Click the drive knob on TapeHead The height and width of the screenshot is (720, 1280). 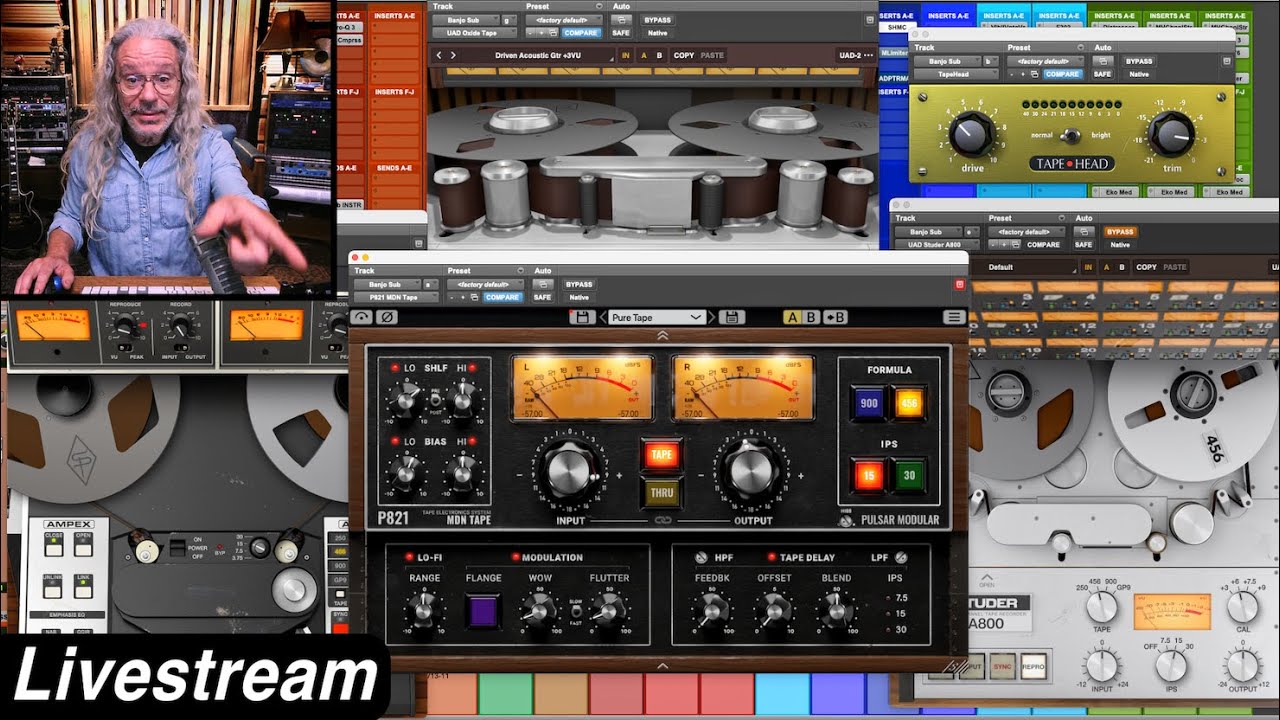coord(972,133)
